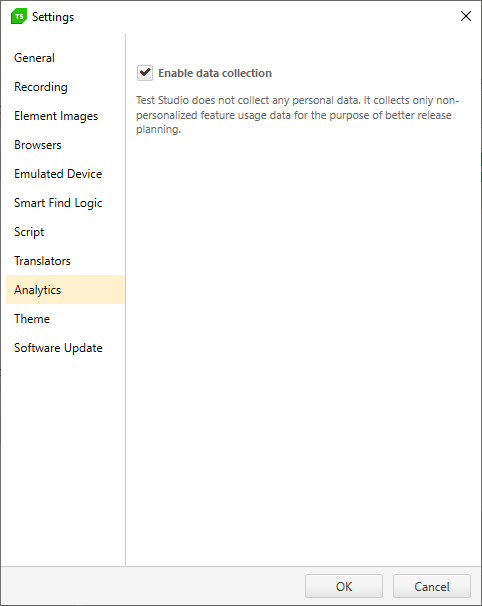Image resolution: width=482 pixels, height=606 pixels.
Task: Click the data collection description text
Action: point(297,115)
